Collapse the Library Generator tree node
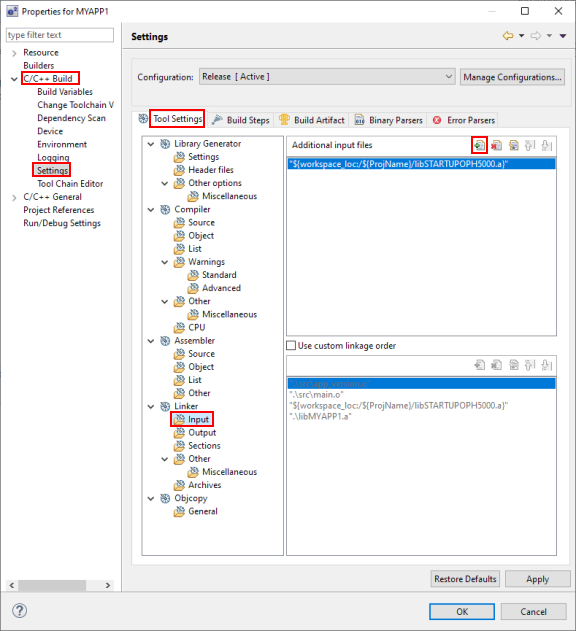Screen dimensions: 576x631 point(151,144)
